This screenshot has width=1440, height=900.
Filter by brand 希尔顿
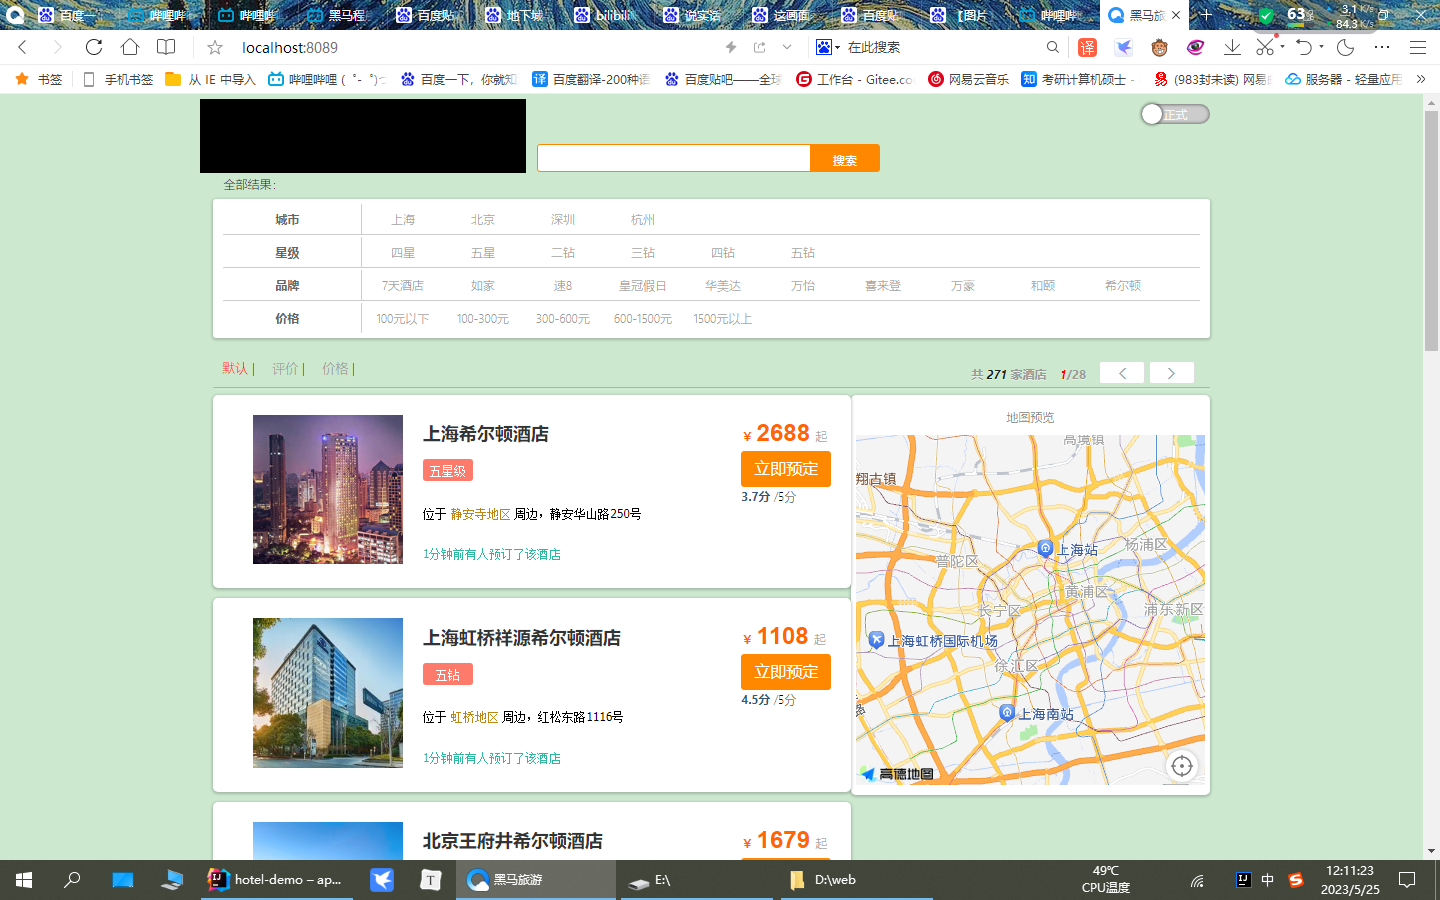point(1123,286)
